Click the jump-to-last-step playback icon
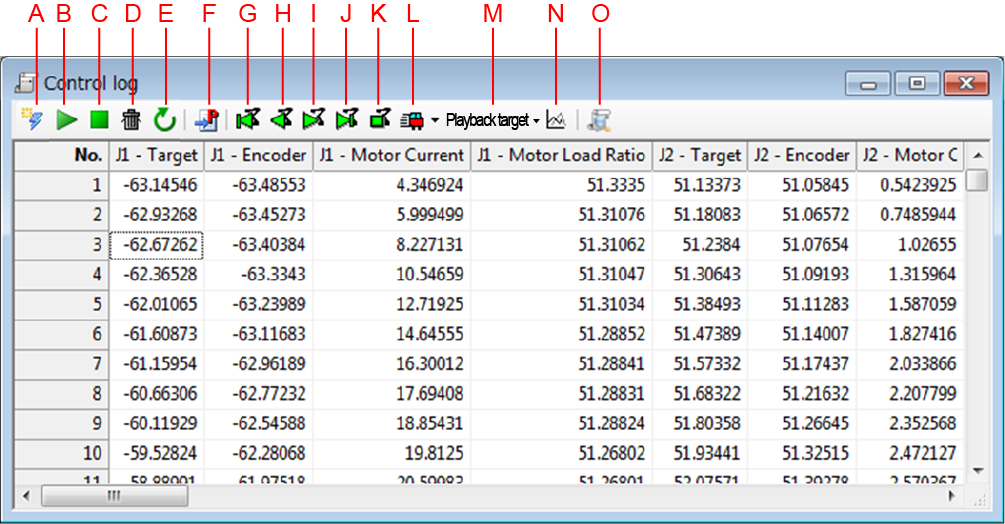Screen dimensions: 1005x524 (x=347, y=120)
